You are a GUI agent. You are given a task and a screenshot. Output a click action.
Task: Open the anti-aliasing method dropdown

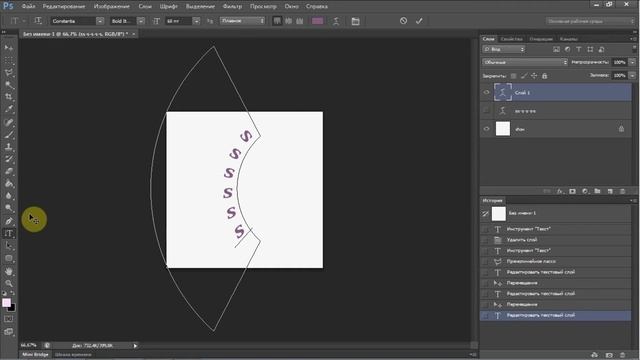pyautogui.click(x=242, y=21)
